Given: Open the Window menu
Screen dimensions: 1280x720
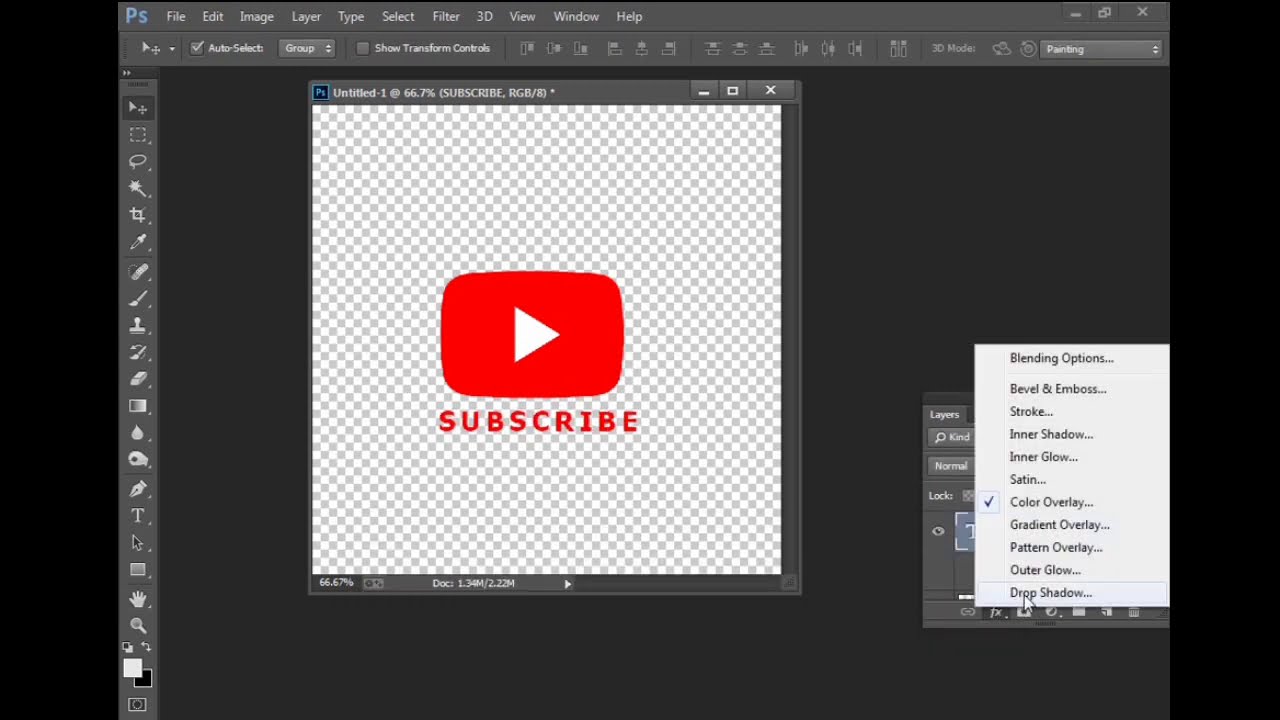Looking at the screenshot, I should click(576, 16).
